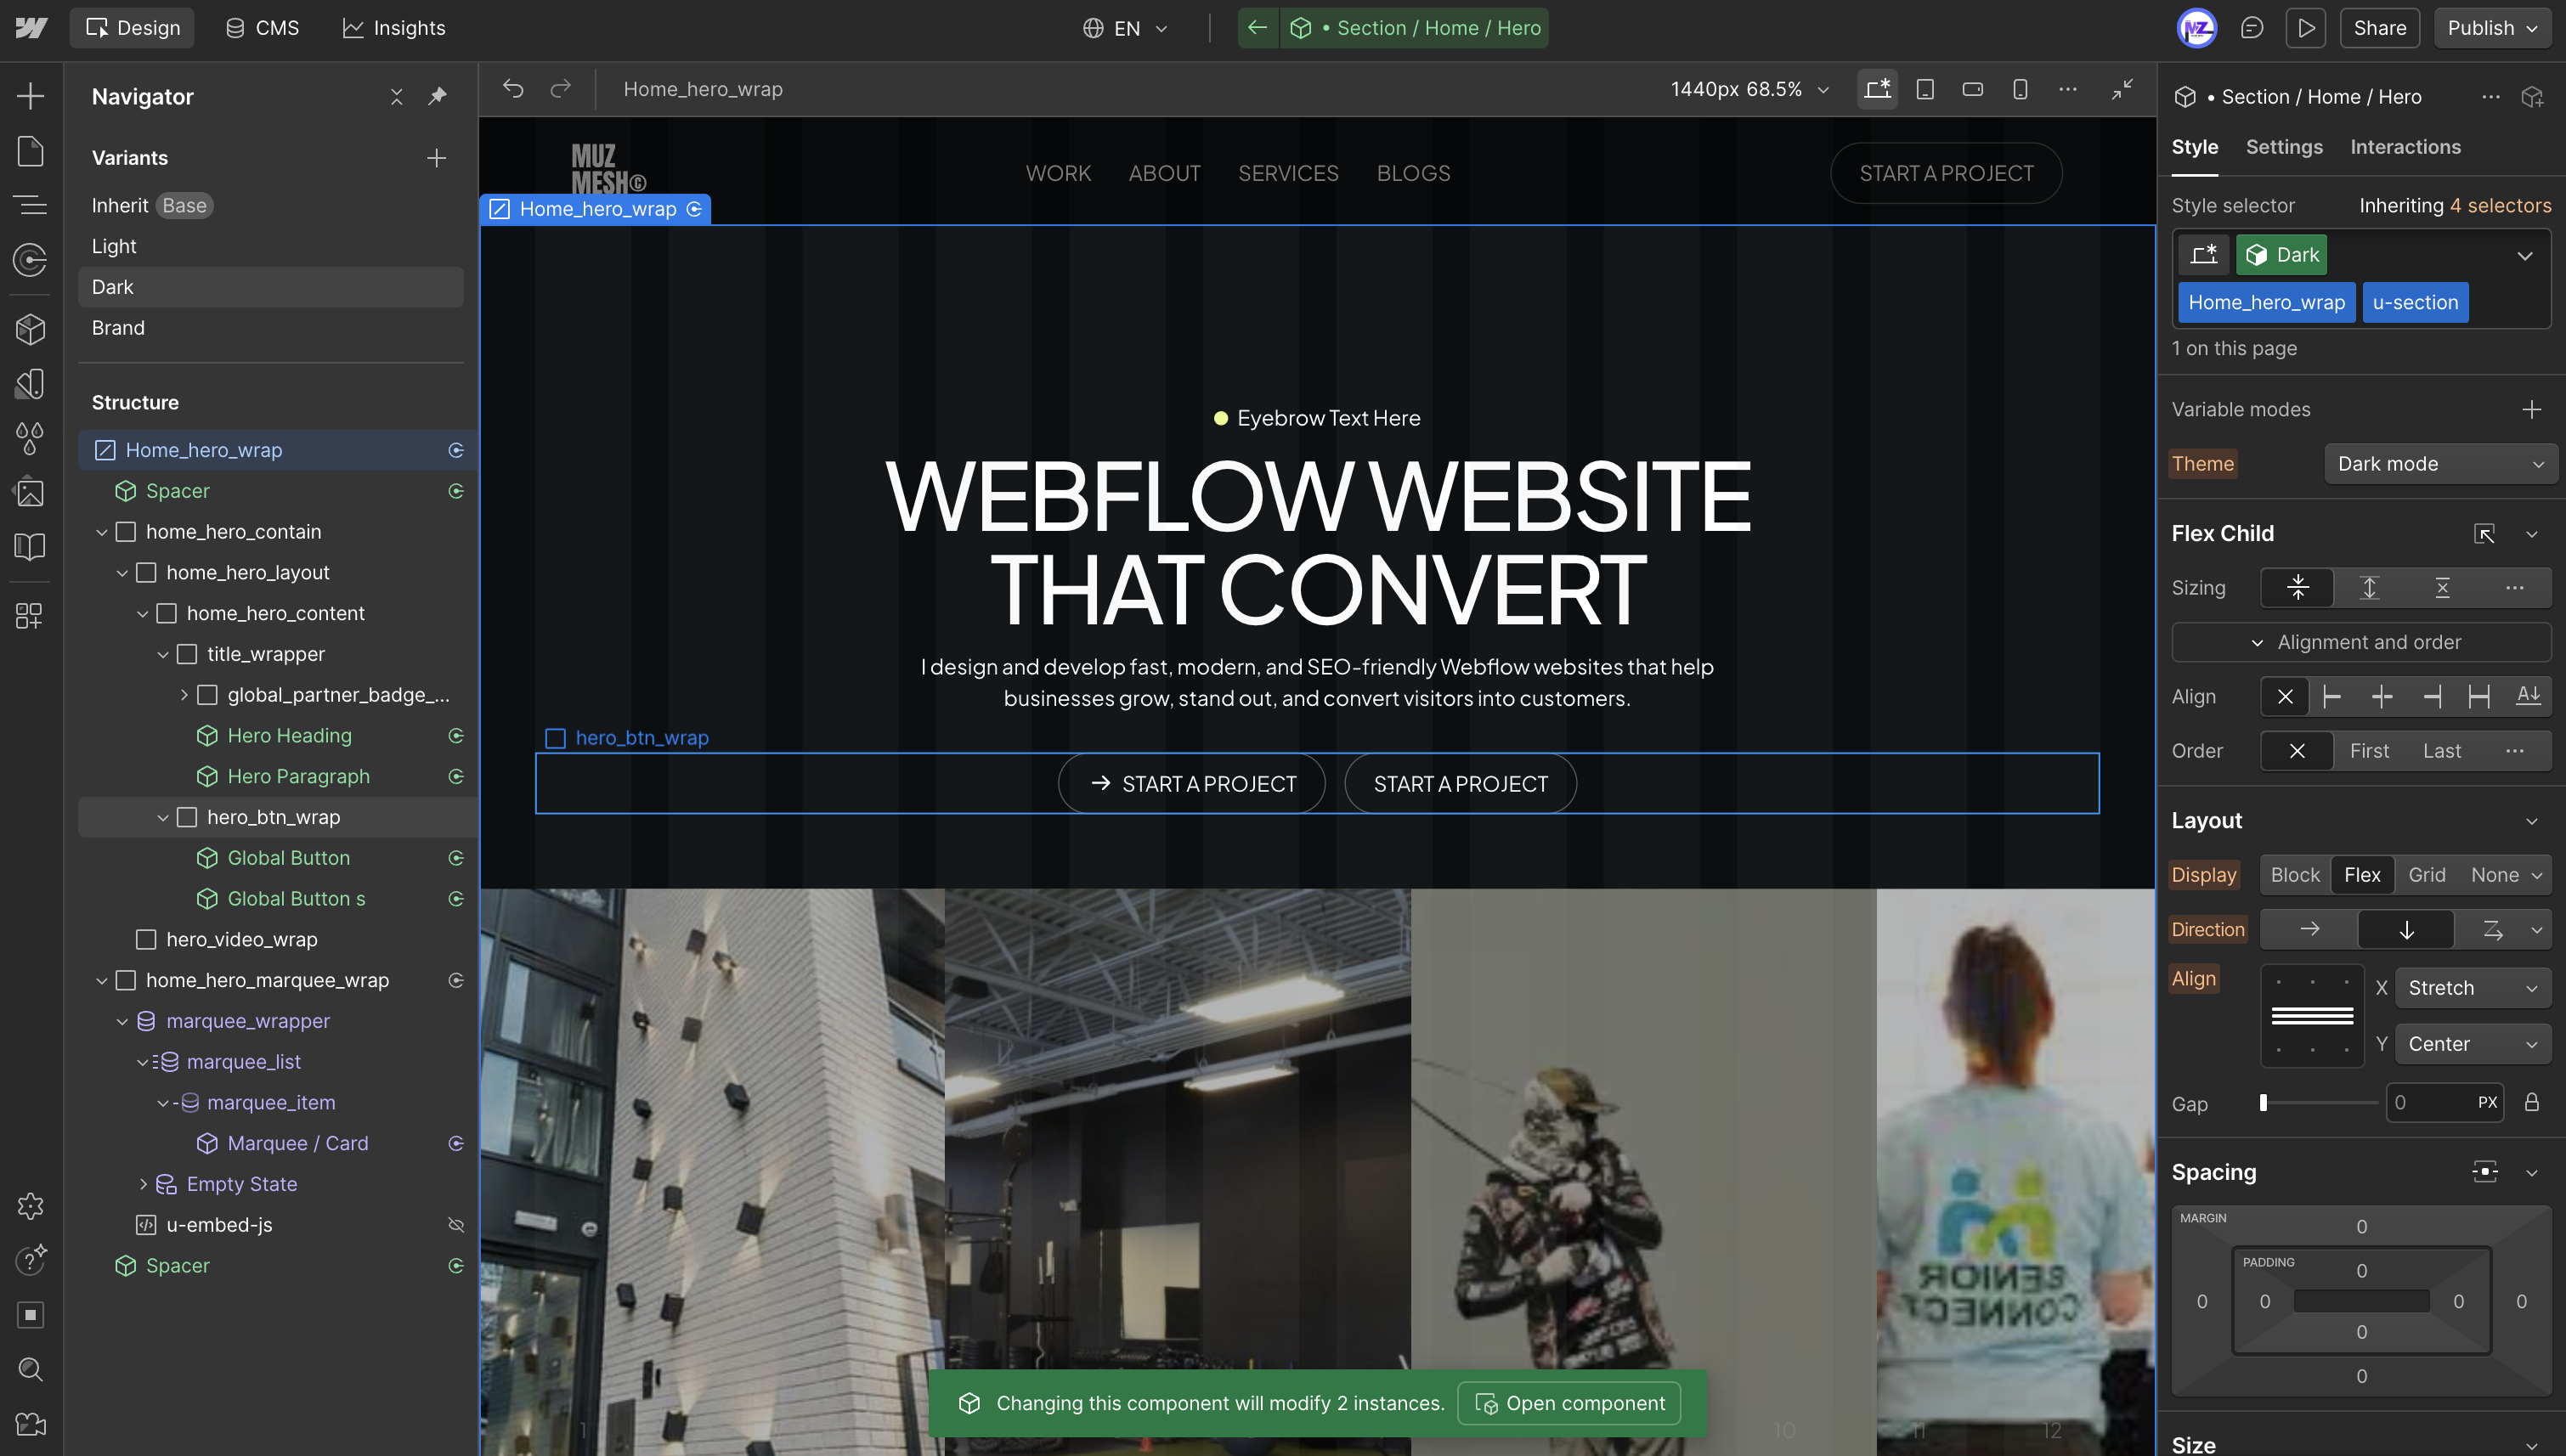
Task: Redo the last action
Action: 561,89
